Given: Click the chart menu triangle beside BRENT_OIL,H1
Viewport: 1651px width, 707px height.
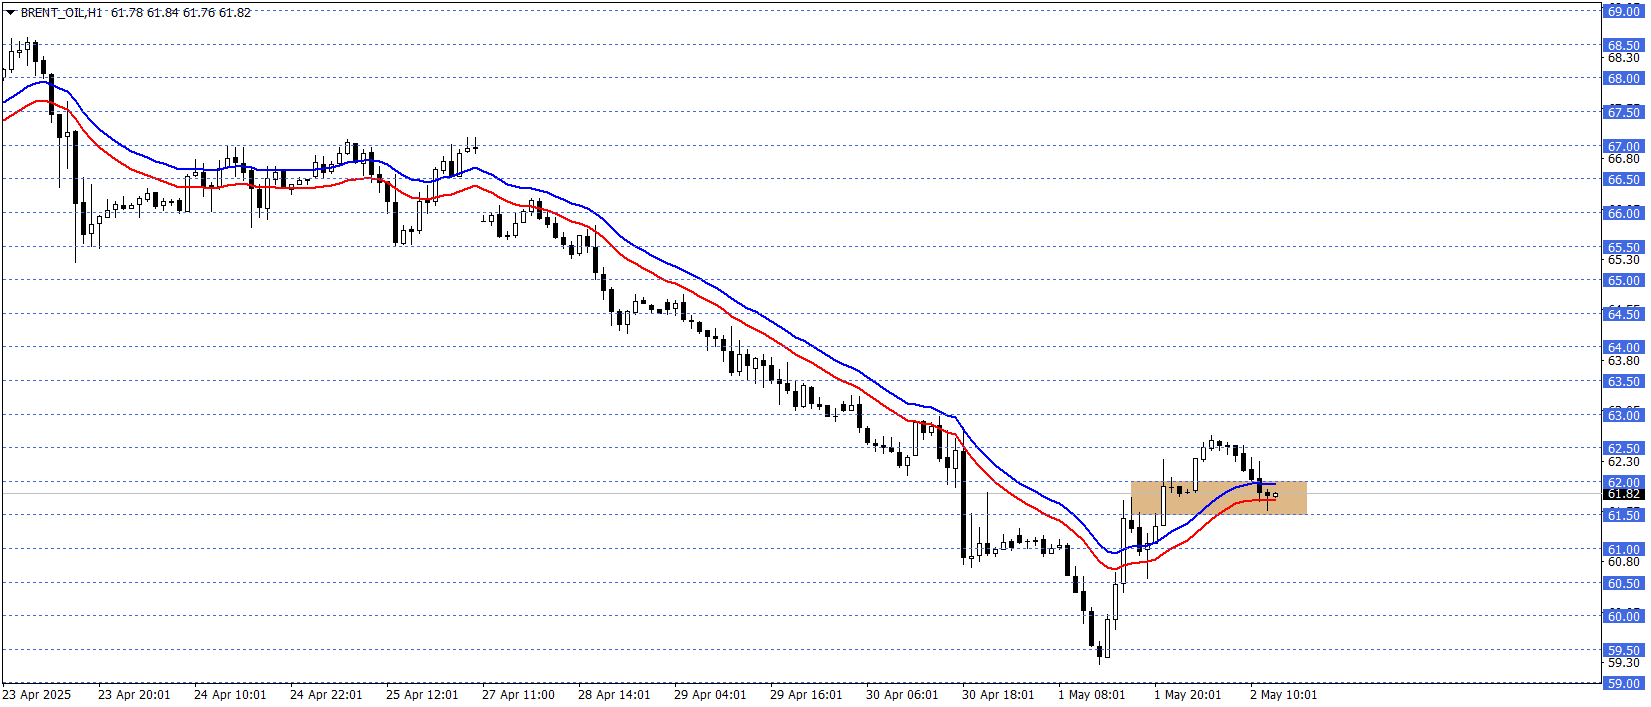Looking at the screenshot, I should [10, 13].
